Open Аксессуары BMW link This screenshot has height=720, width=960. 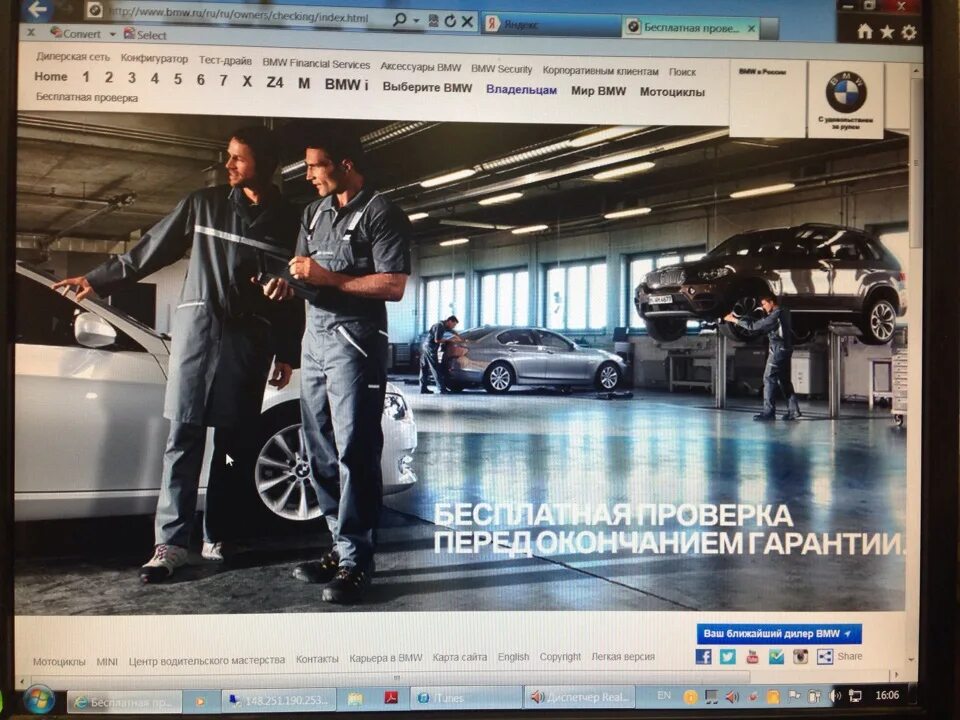tap(421, 66)
